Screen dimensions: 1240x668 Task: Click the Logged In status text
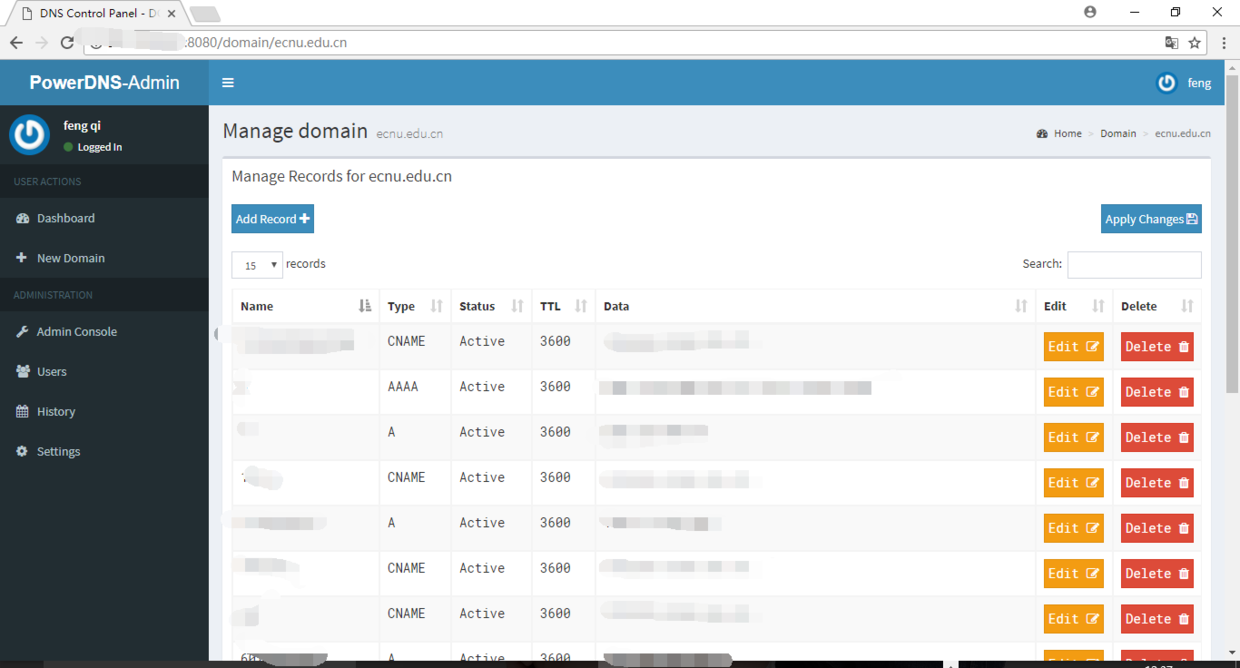(100, 147)
